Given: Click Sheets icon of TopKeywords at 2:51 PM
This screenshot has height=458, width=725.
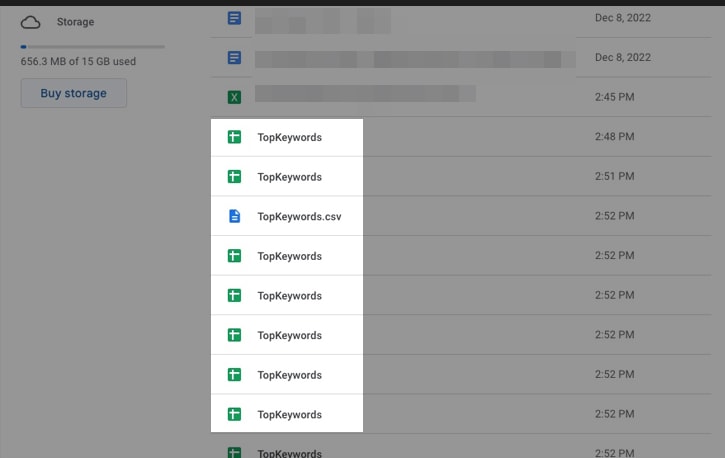Looking at the screenshot, I should point(234,177).
